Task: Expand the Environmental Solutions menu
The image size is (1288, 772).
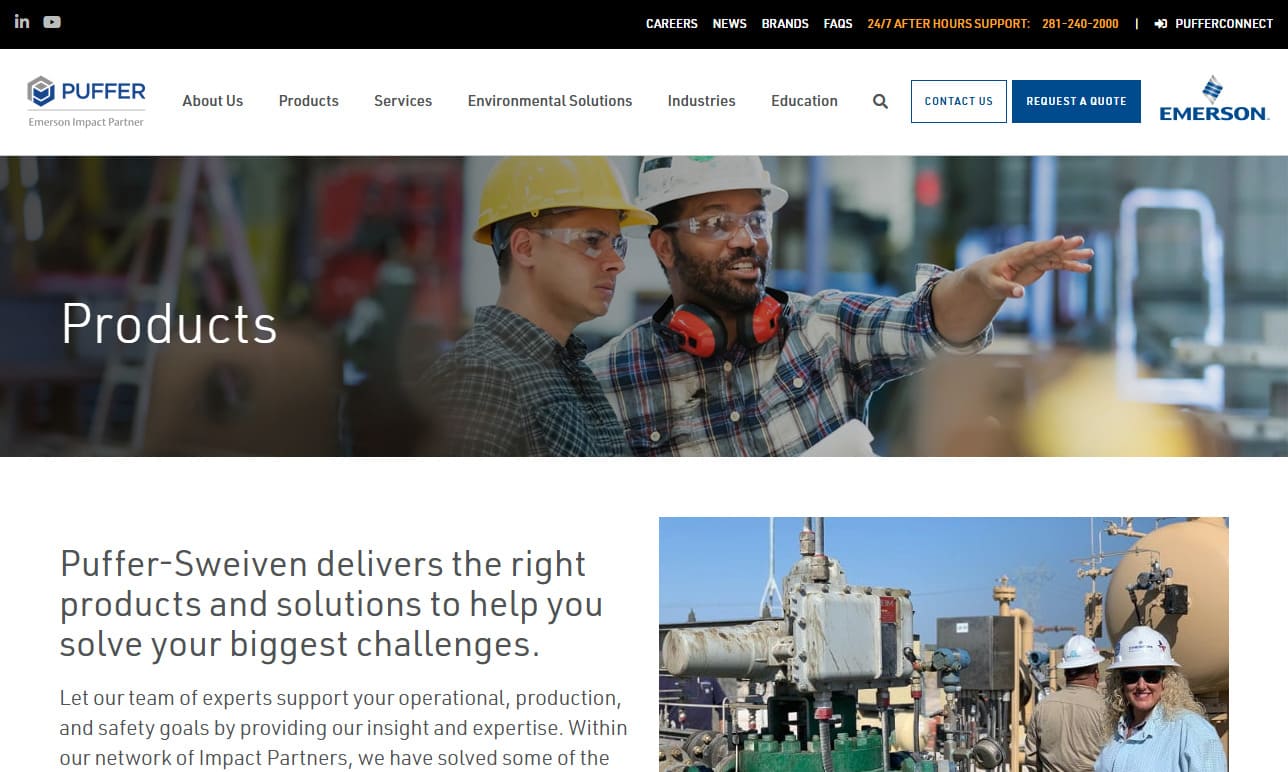Action: (550, 101)
